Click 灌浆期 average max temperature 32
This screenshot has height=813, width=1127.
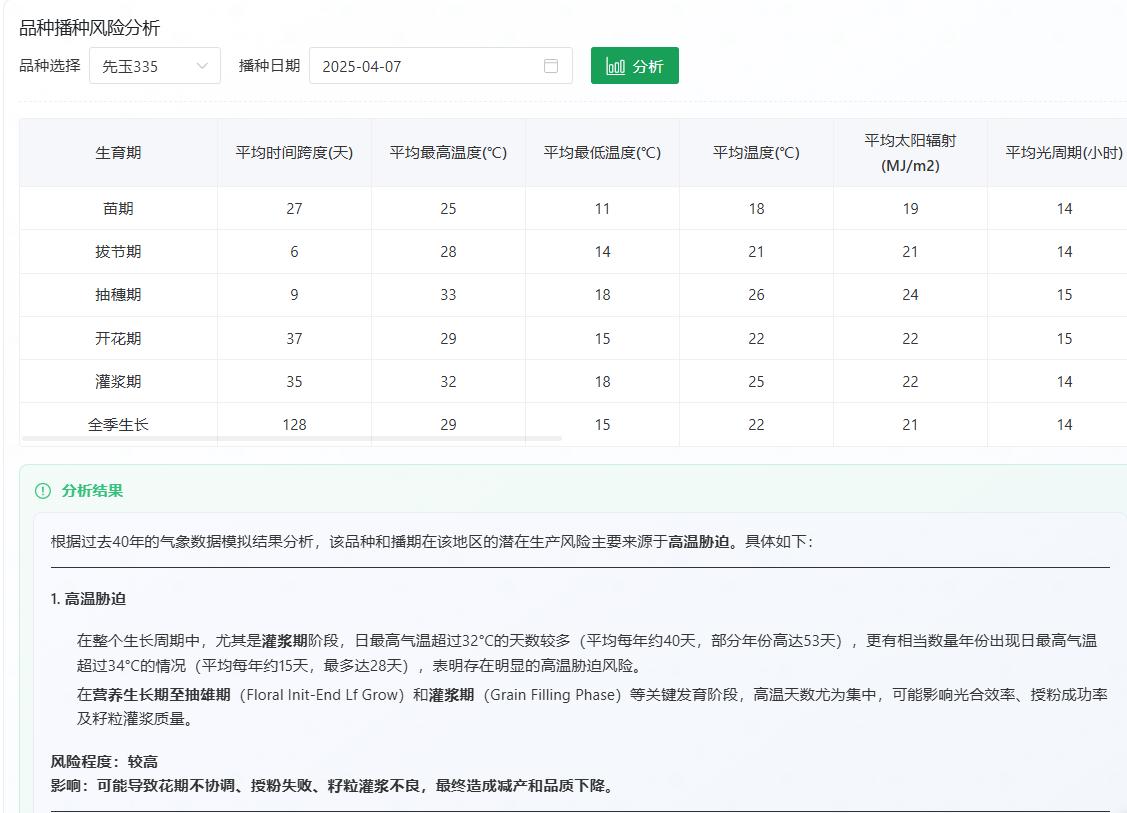coord(448,382)
